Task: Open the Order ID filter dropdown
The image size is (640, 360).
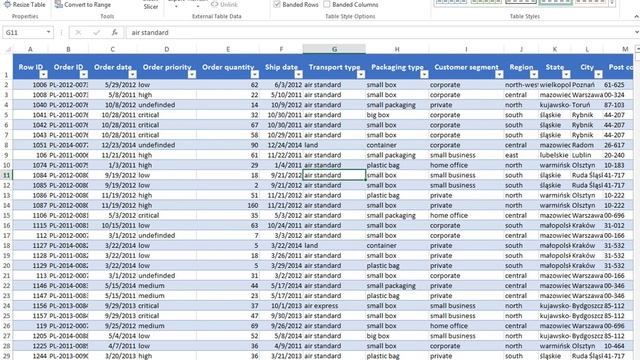Action: point(84,74)
